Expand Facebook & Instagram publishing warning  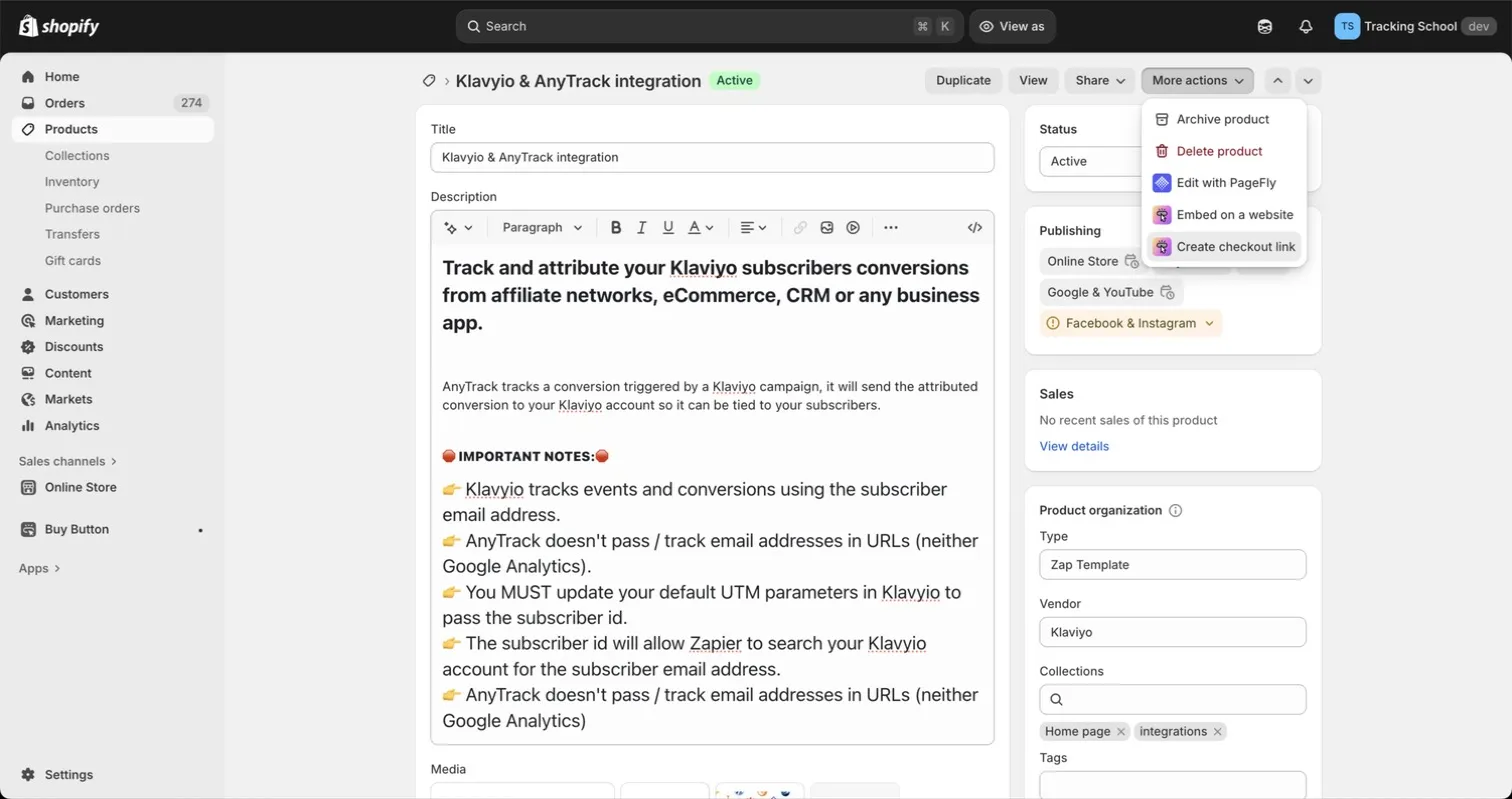point(1131,323)
